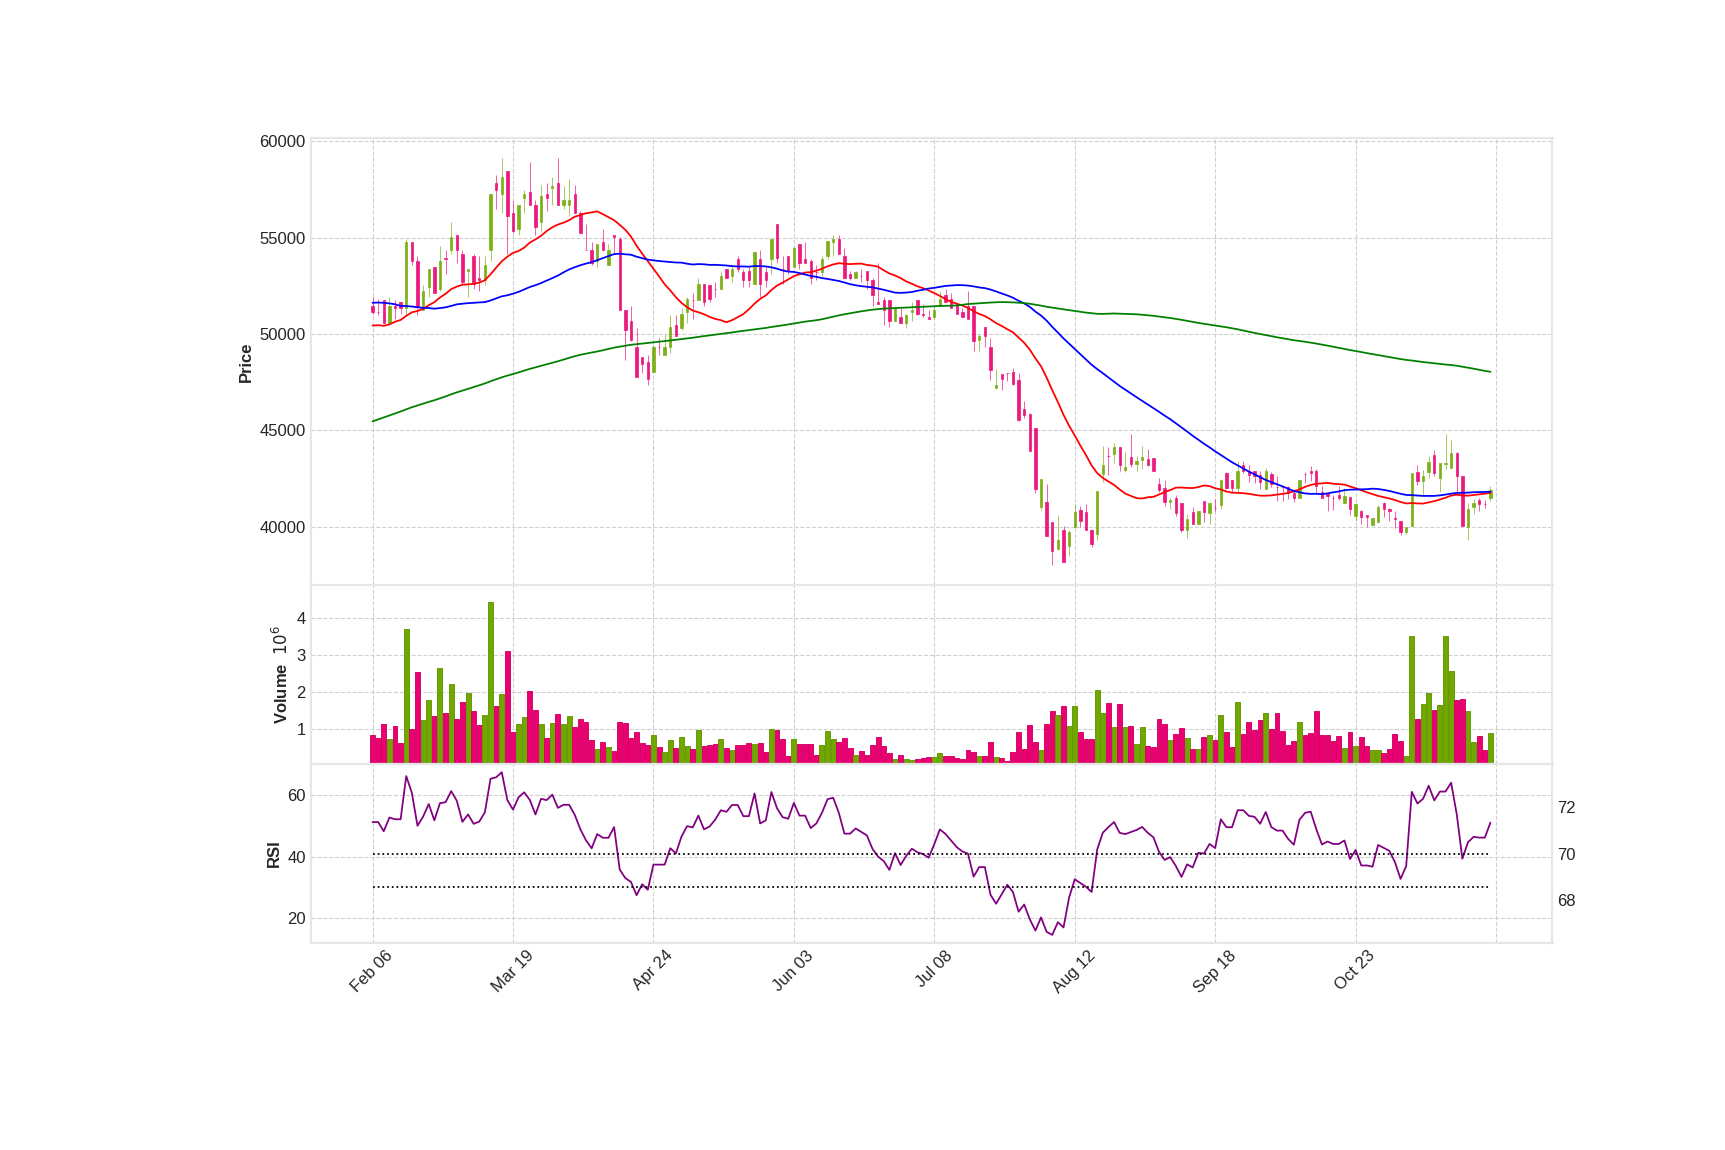Screen dimensions: 1725x1150
Task: Click the RSI 40 axis label
Action: tap(297, 857)
